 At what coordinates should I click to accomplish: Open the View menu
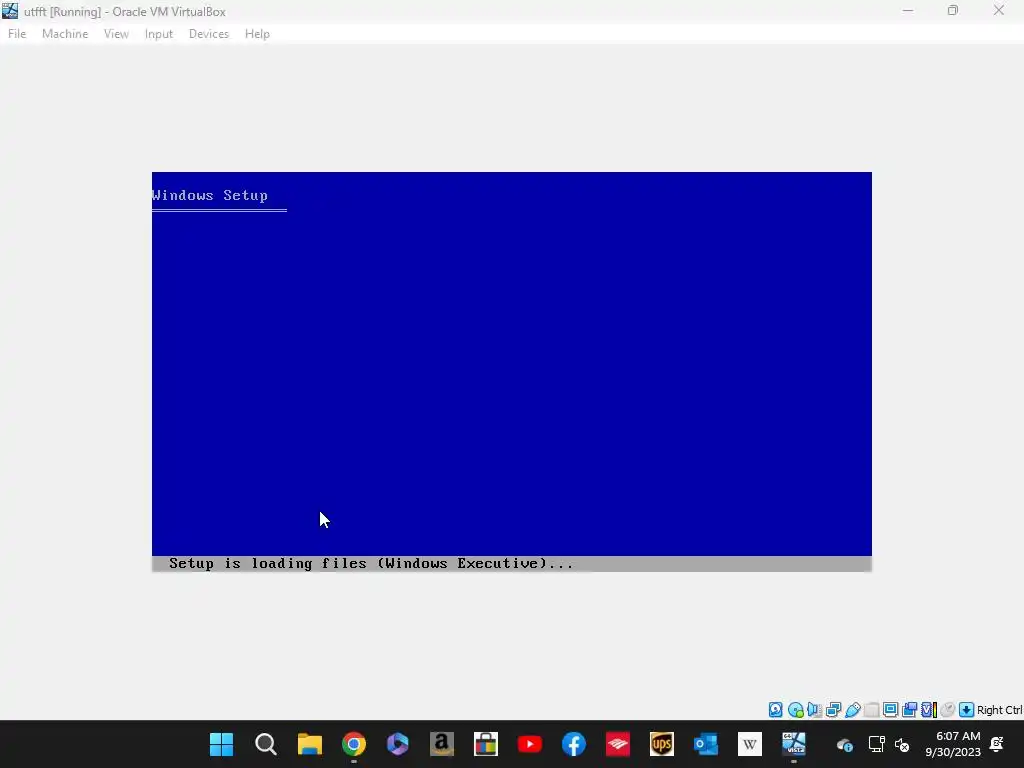(x=116, y=34)
